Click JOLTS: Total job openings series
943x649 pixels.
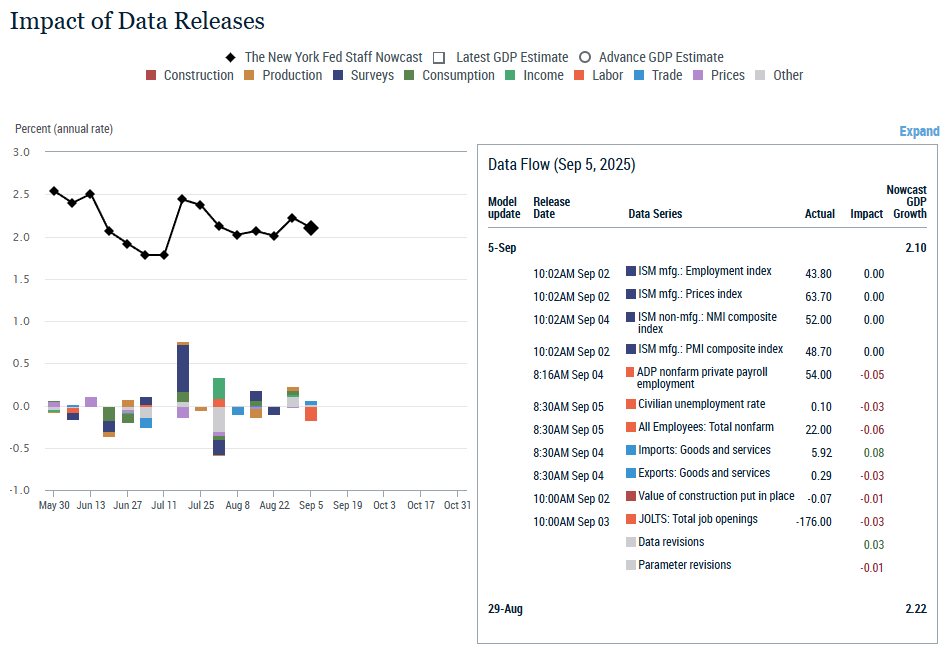point(697,519)
